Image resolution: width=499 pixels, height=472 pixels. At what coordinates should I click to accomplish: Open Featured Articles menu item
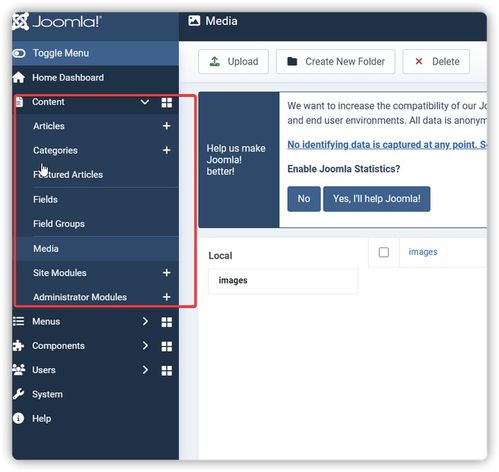tap(68, 175)
